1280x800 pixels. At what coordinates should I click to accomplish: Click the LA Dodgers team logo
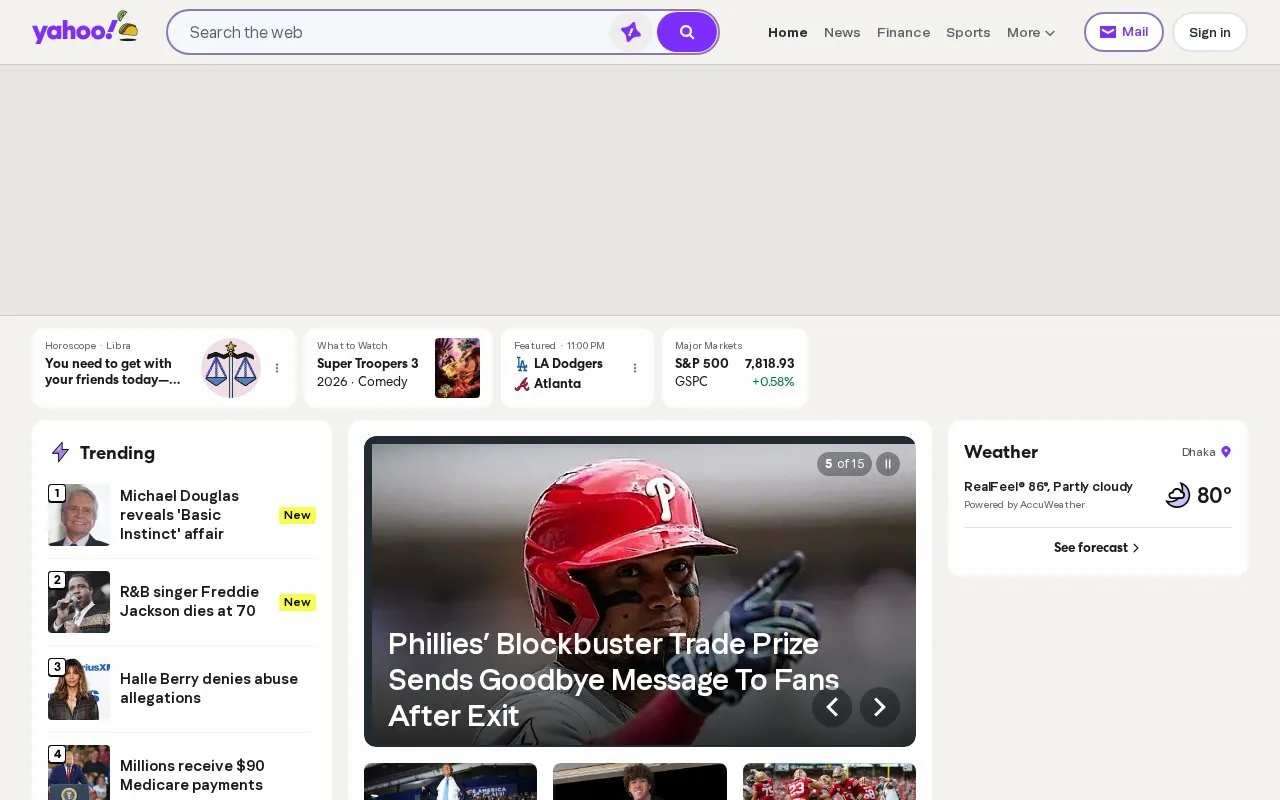point(522,364)
